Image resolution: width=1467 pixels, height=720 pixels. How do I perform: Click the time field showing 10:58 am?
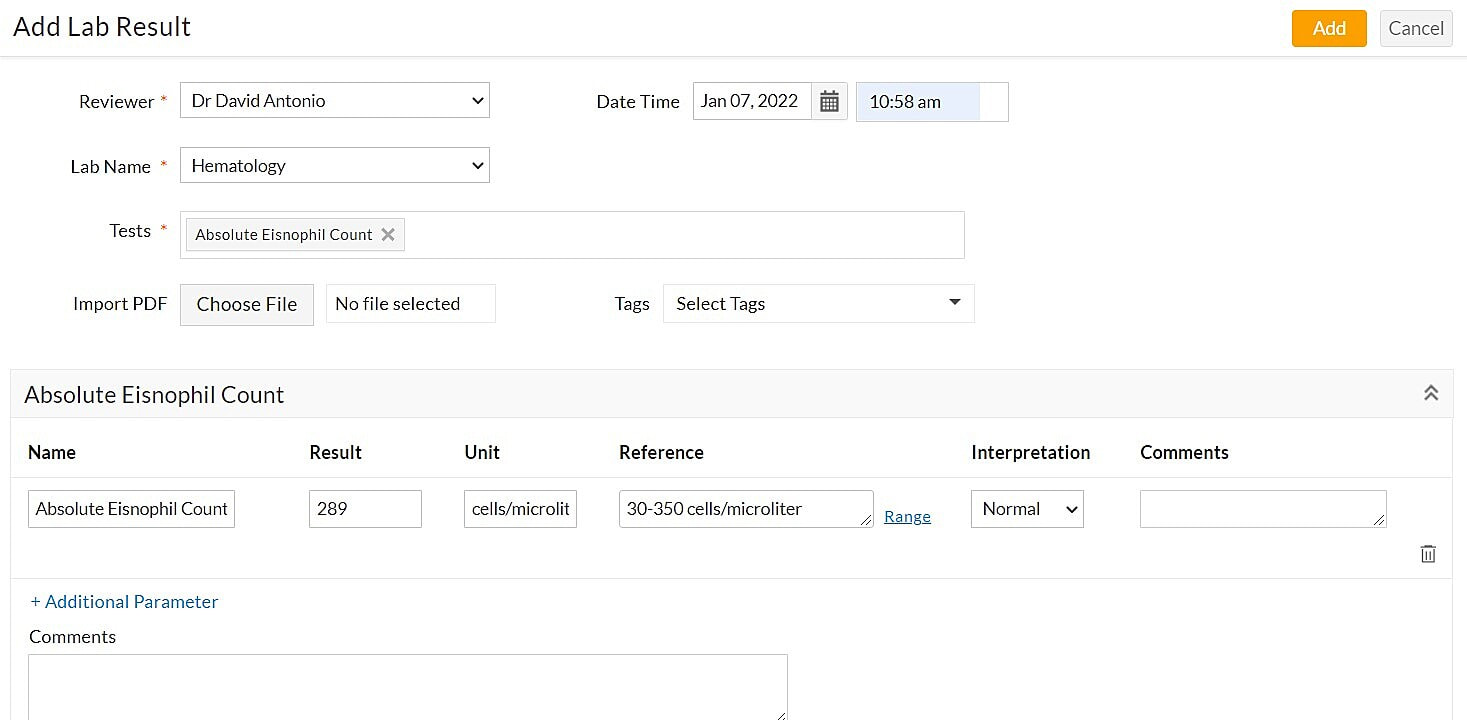click(x=918, y=102)
